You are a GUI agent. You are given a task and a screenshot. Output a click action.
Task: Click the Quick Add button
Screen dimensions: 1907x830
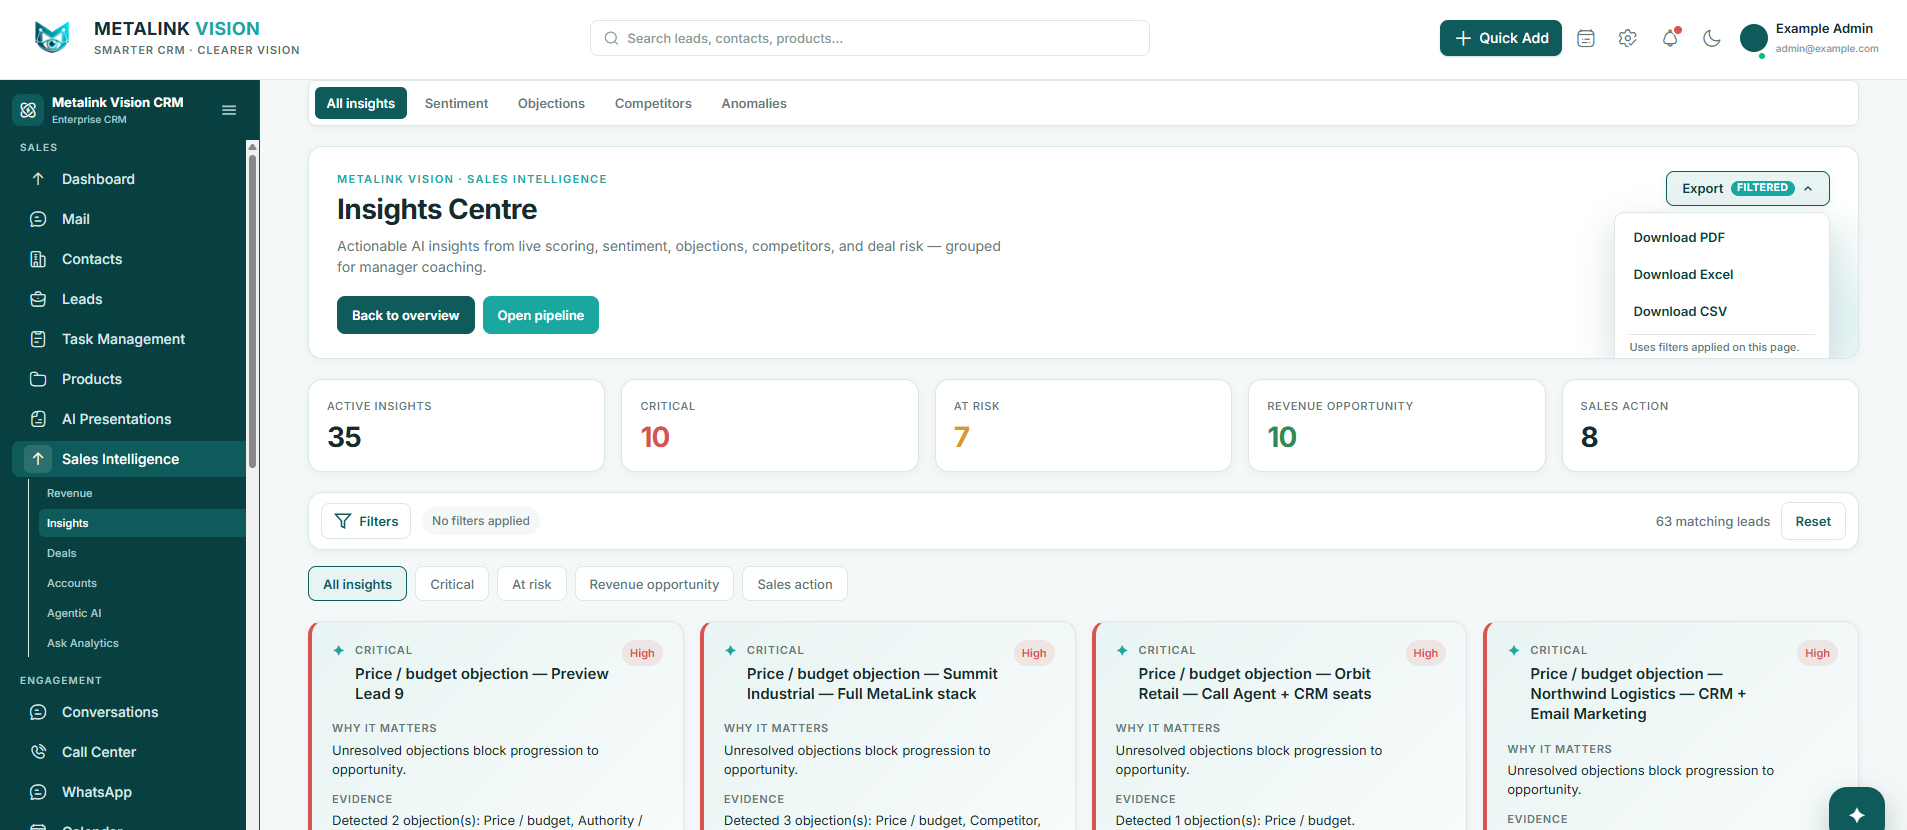coord(1501,38)
